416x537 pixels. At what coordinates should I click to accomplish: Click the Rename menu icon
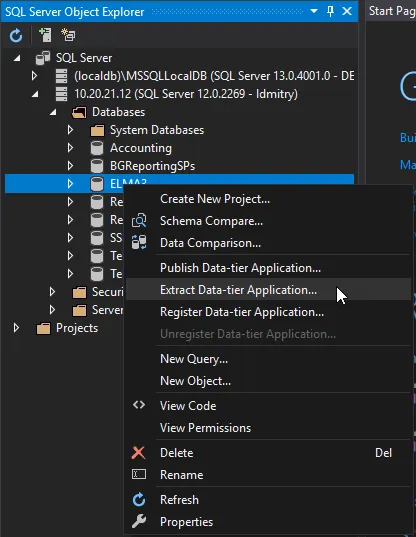pyautogui.click(x=139, y=474)
